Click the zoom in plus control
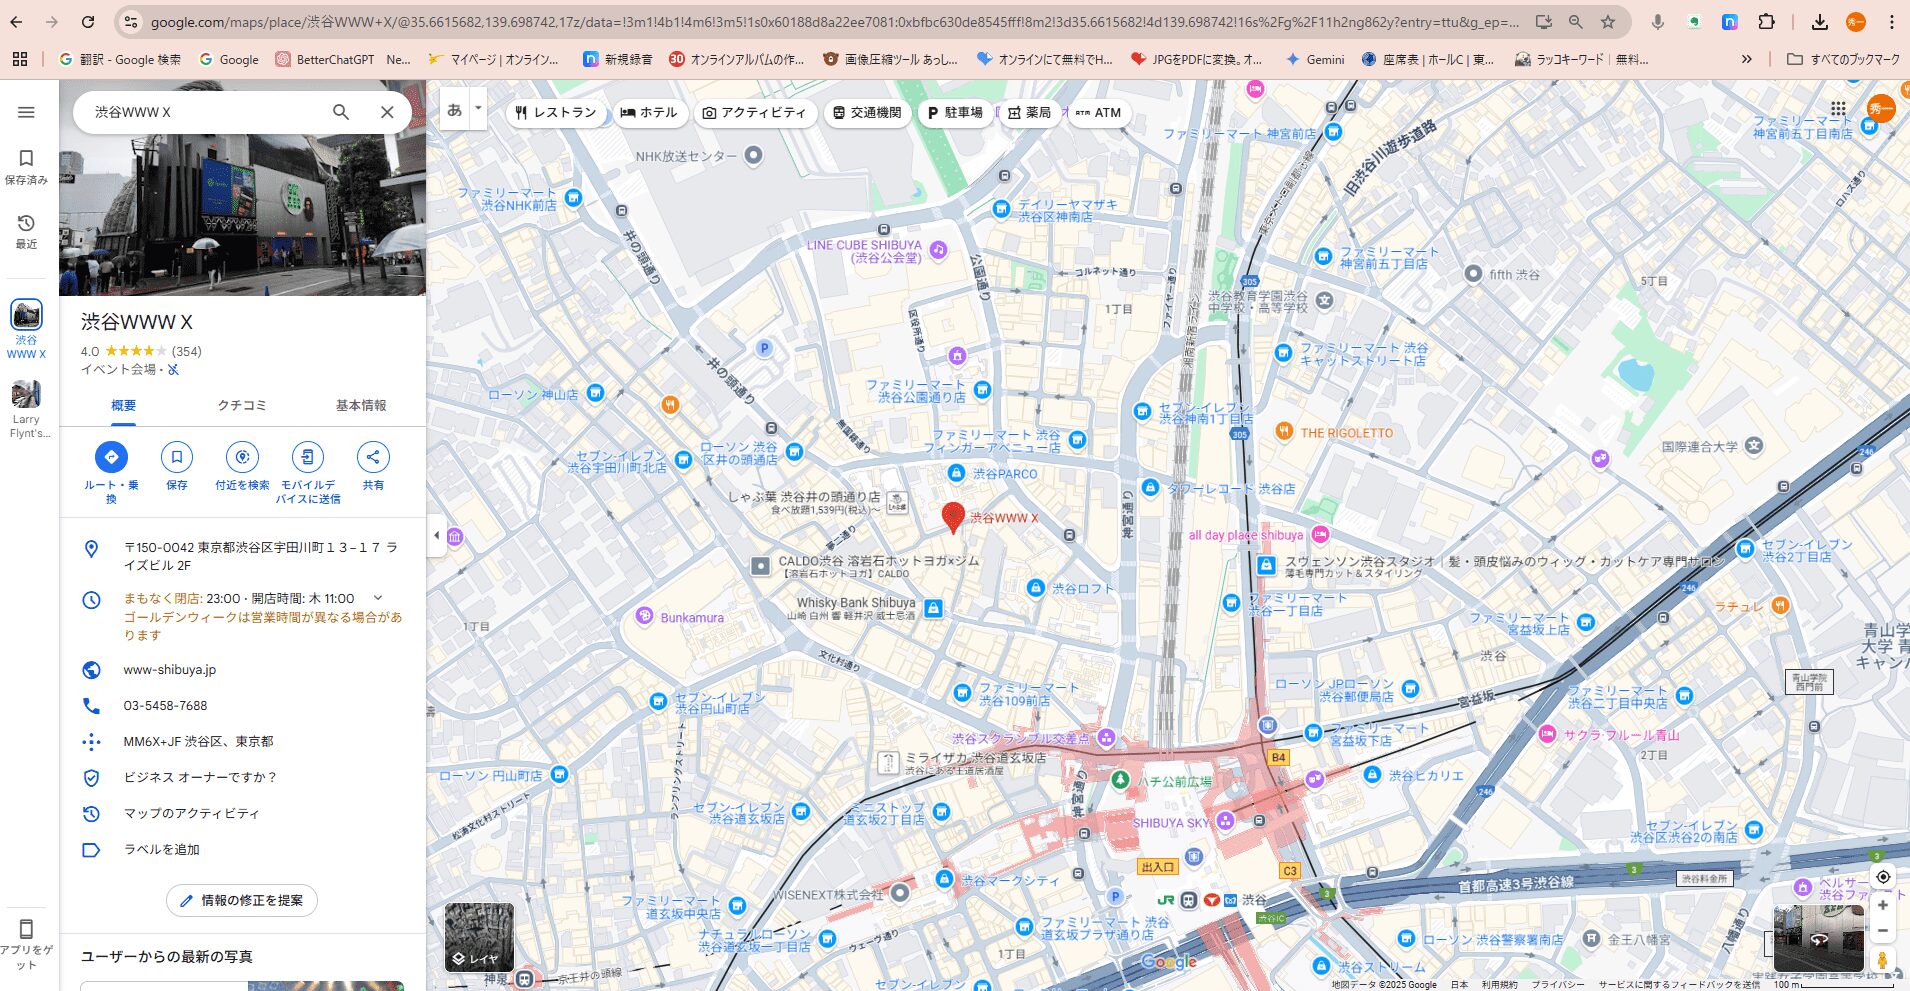 click(1882, 905)
